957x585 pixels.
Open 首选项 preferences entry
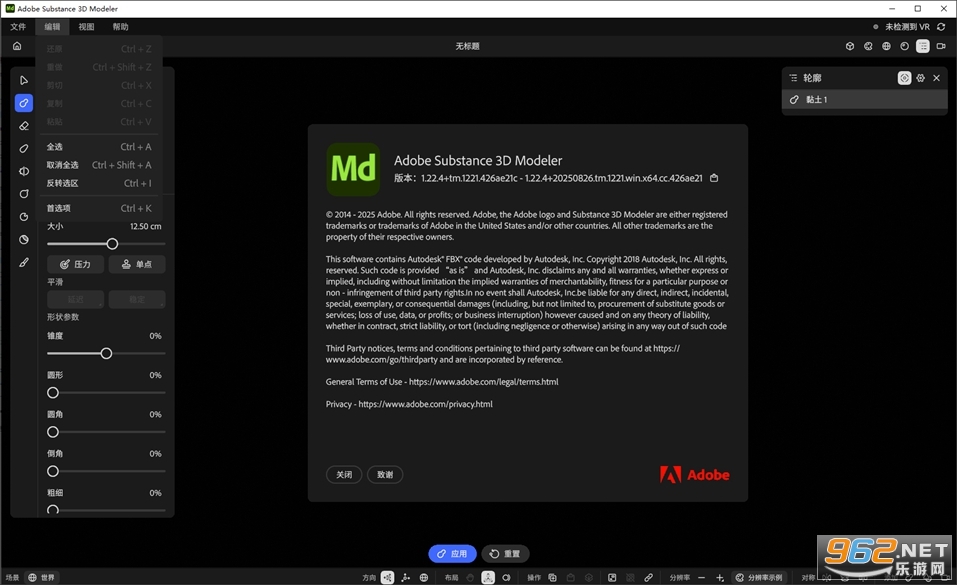(x=99, y=208)
